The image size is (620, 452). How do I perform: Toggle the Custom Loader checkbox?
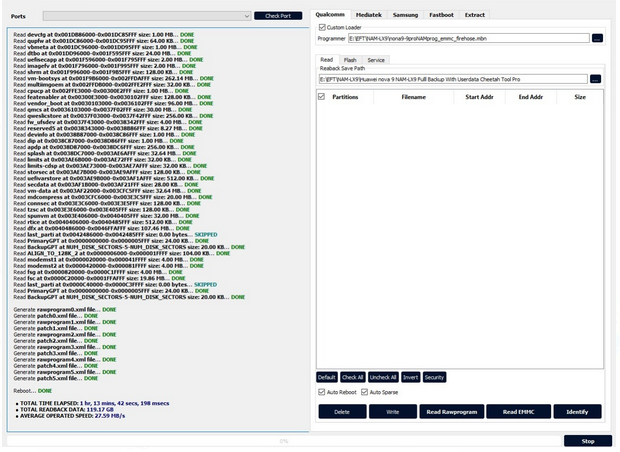coord(322,27)
